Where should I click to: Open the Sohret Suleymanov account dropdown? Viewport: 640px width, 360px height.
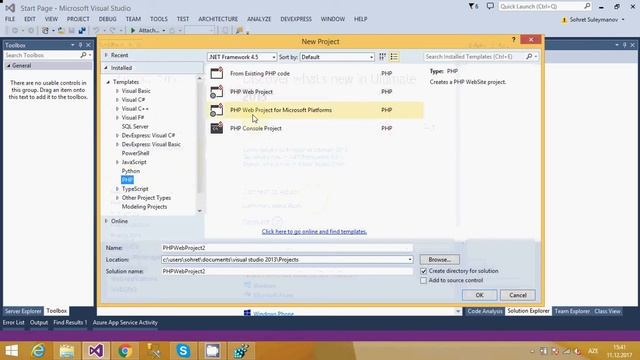623,20
